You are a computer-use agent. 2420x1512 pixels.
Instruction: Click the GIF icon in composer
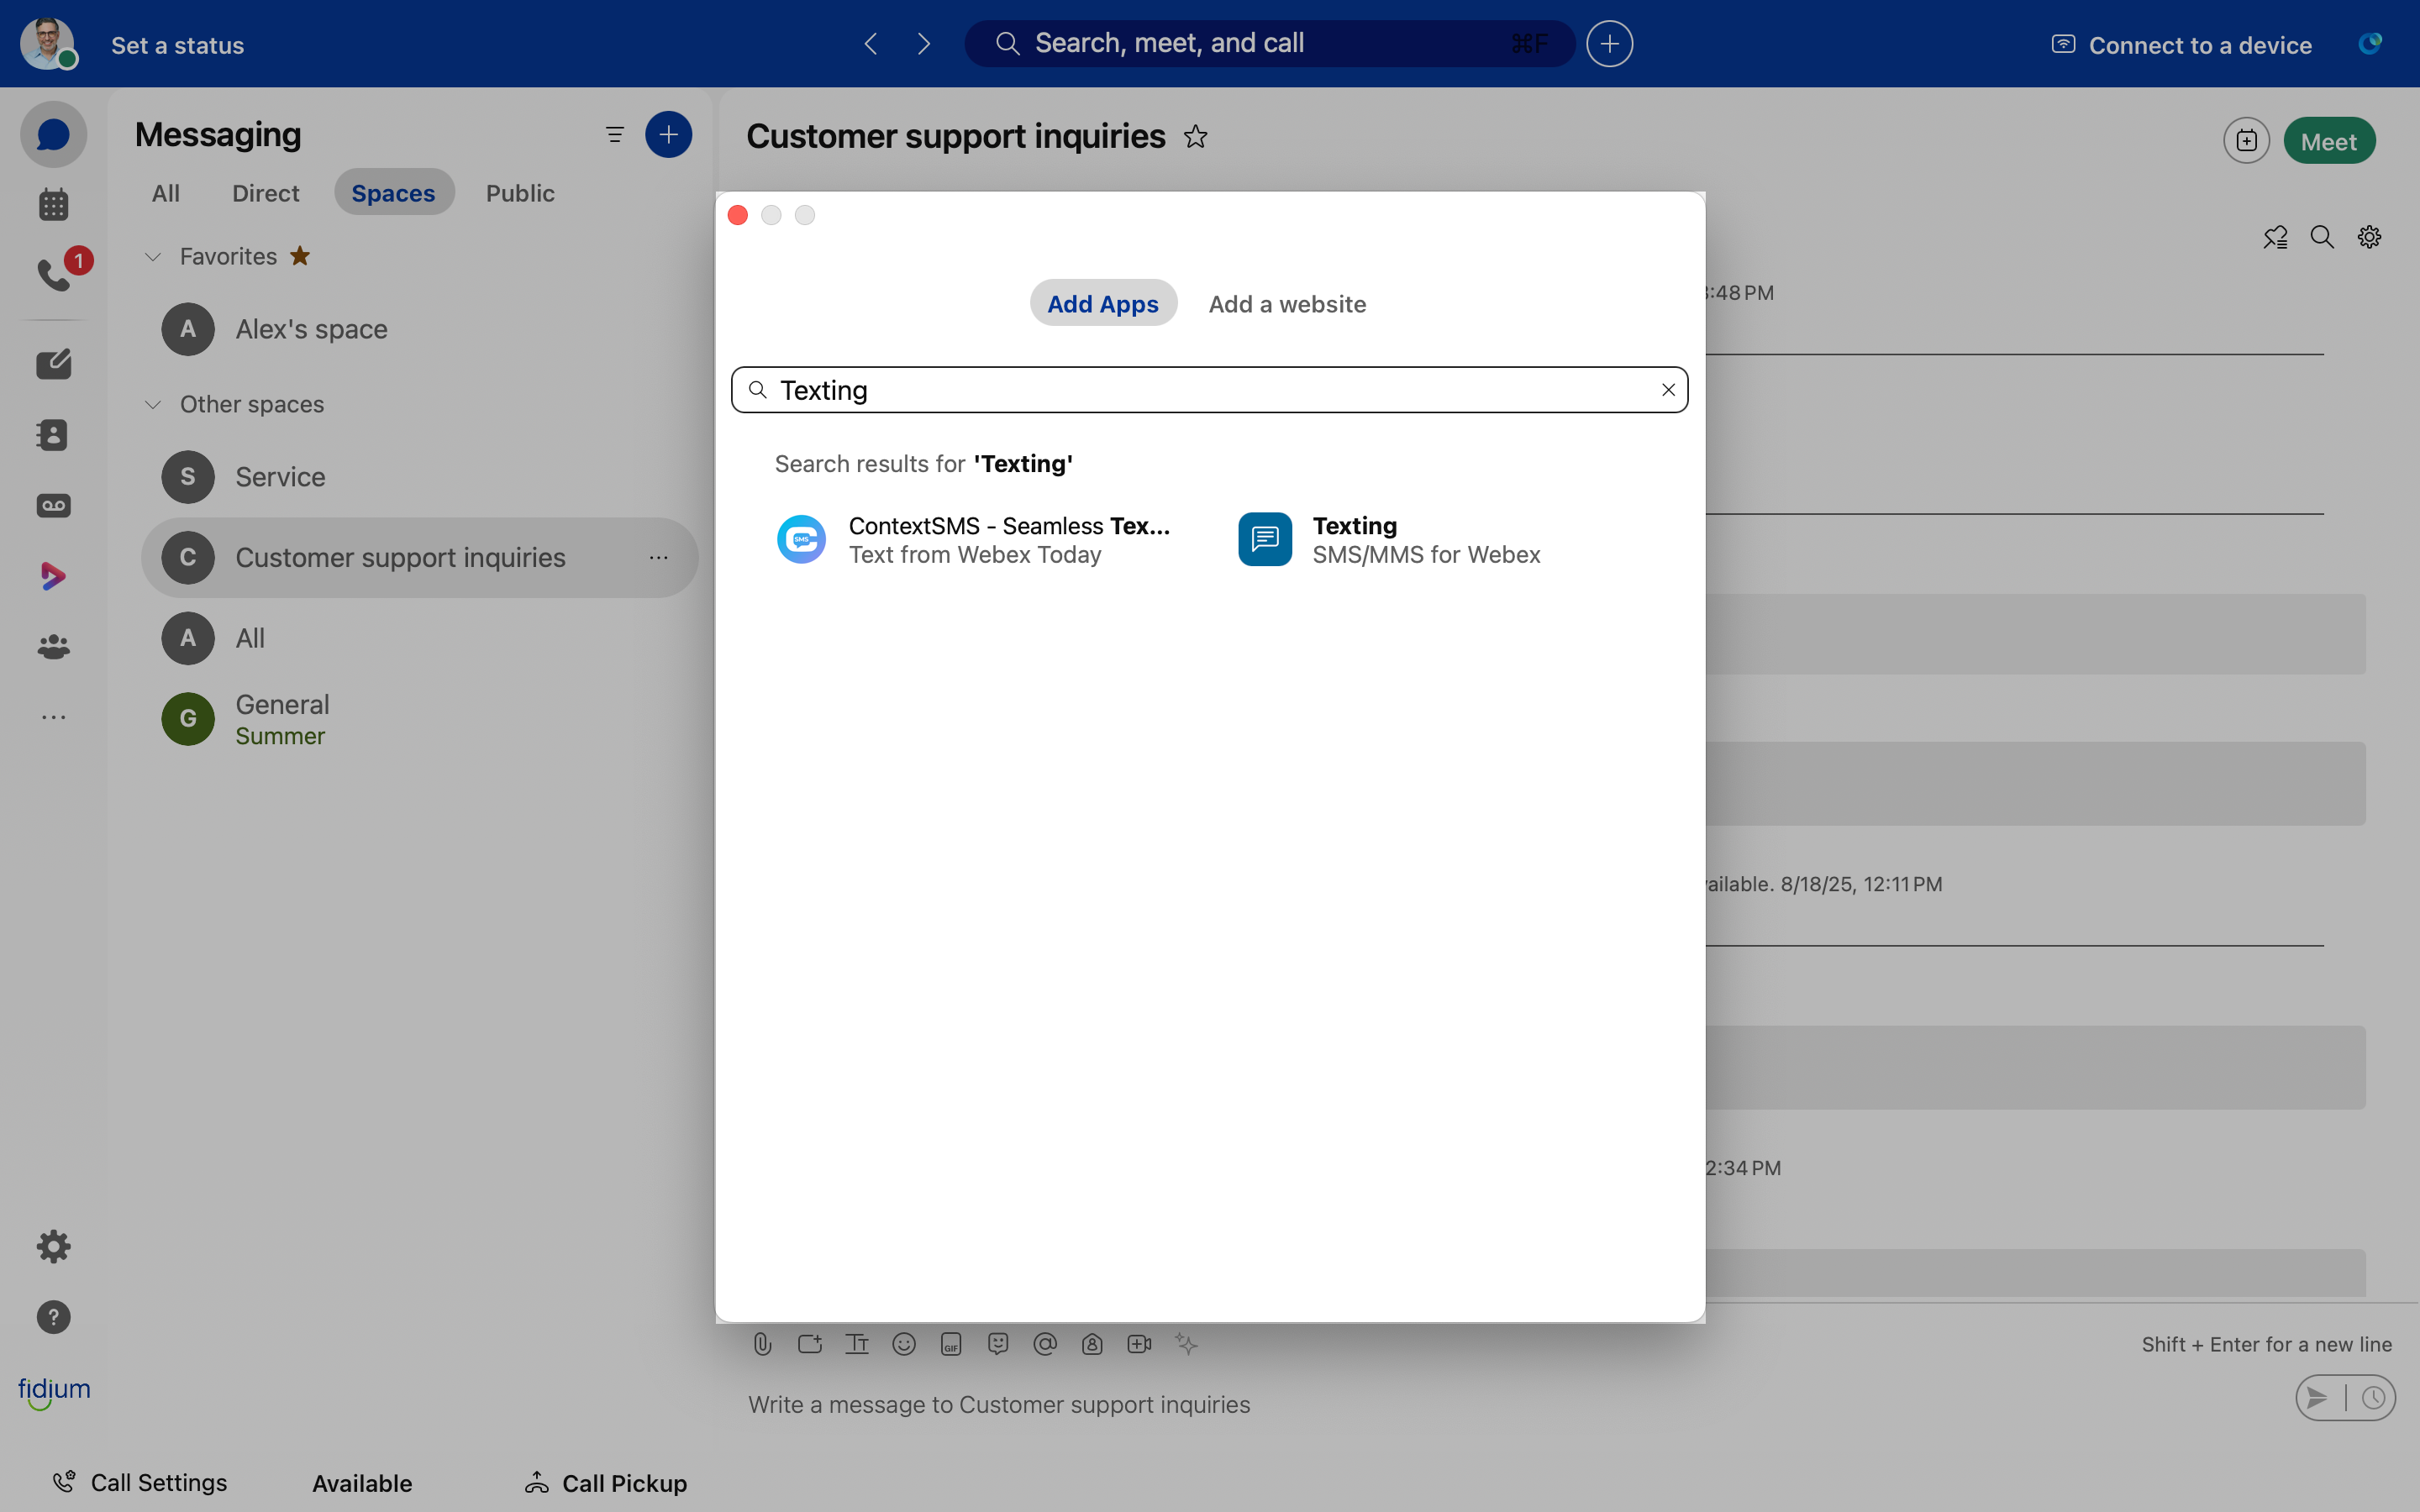tap(951, 1344)
